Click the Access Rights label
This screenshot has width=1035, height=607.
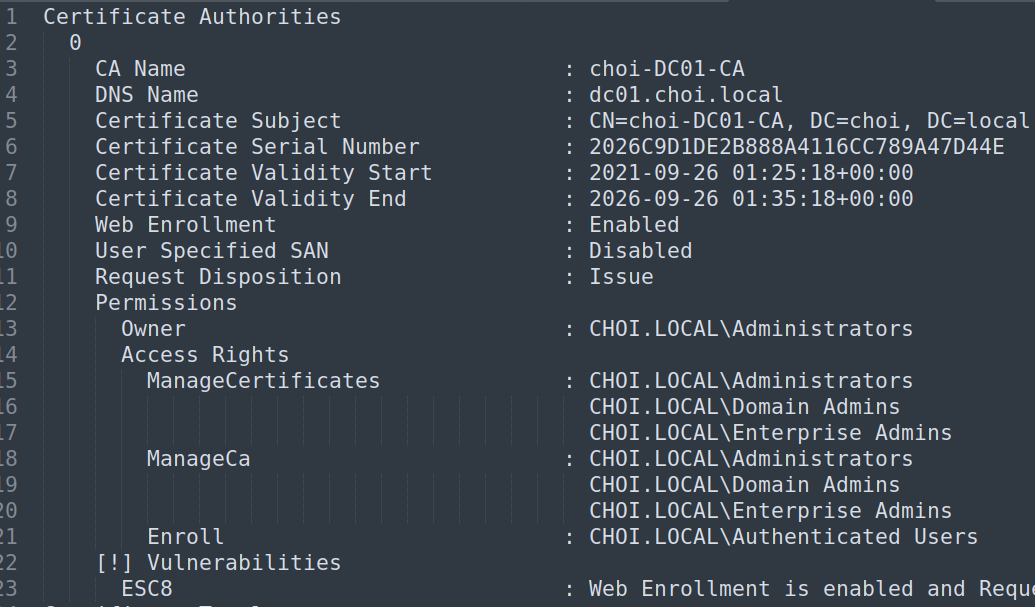[x=205, y=355]
